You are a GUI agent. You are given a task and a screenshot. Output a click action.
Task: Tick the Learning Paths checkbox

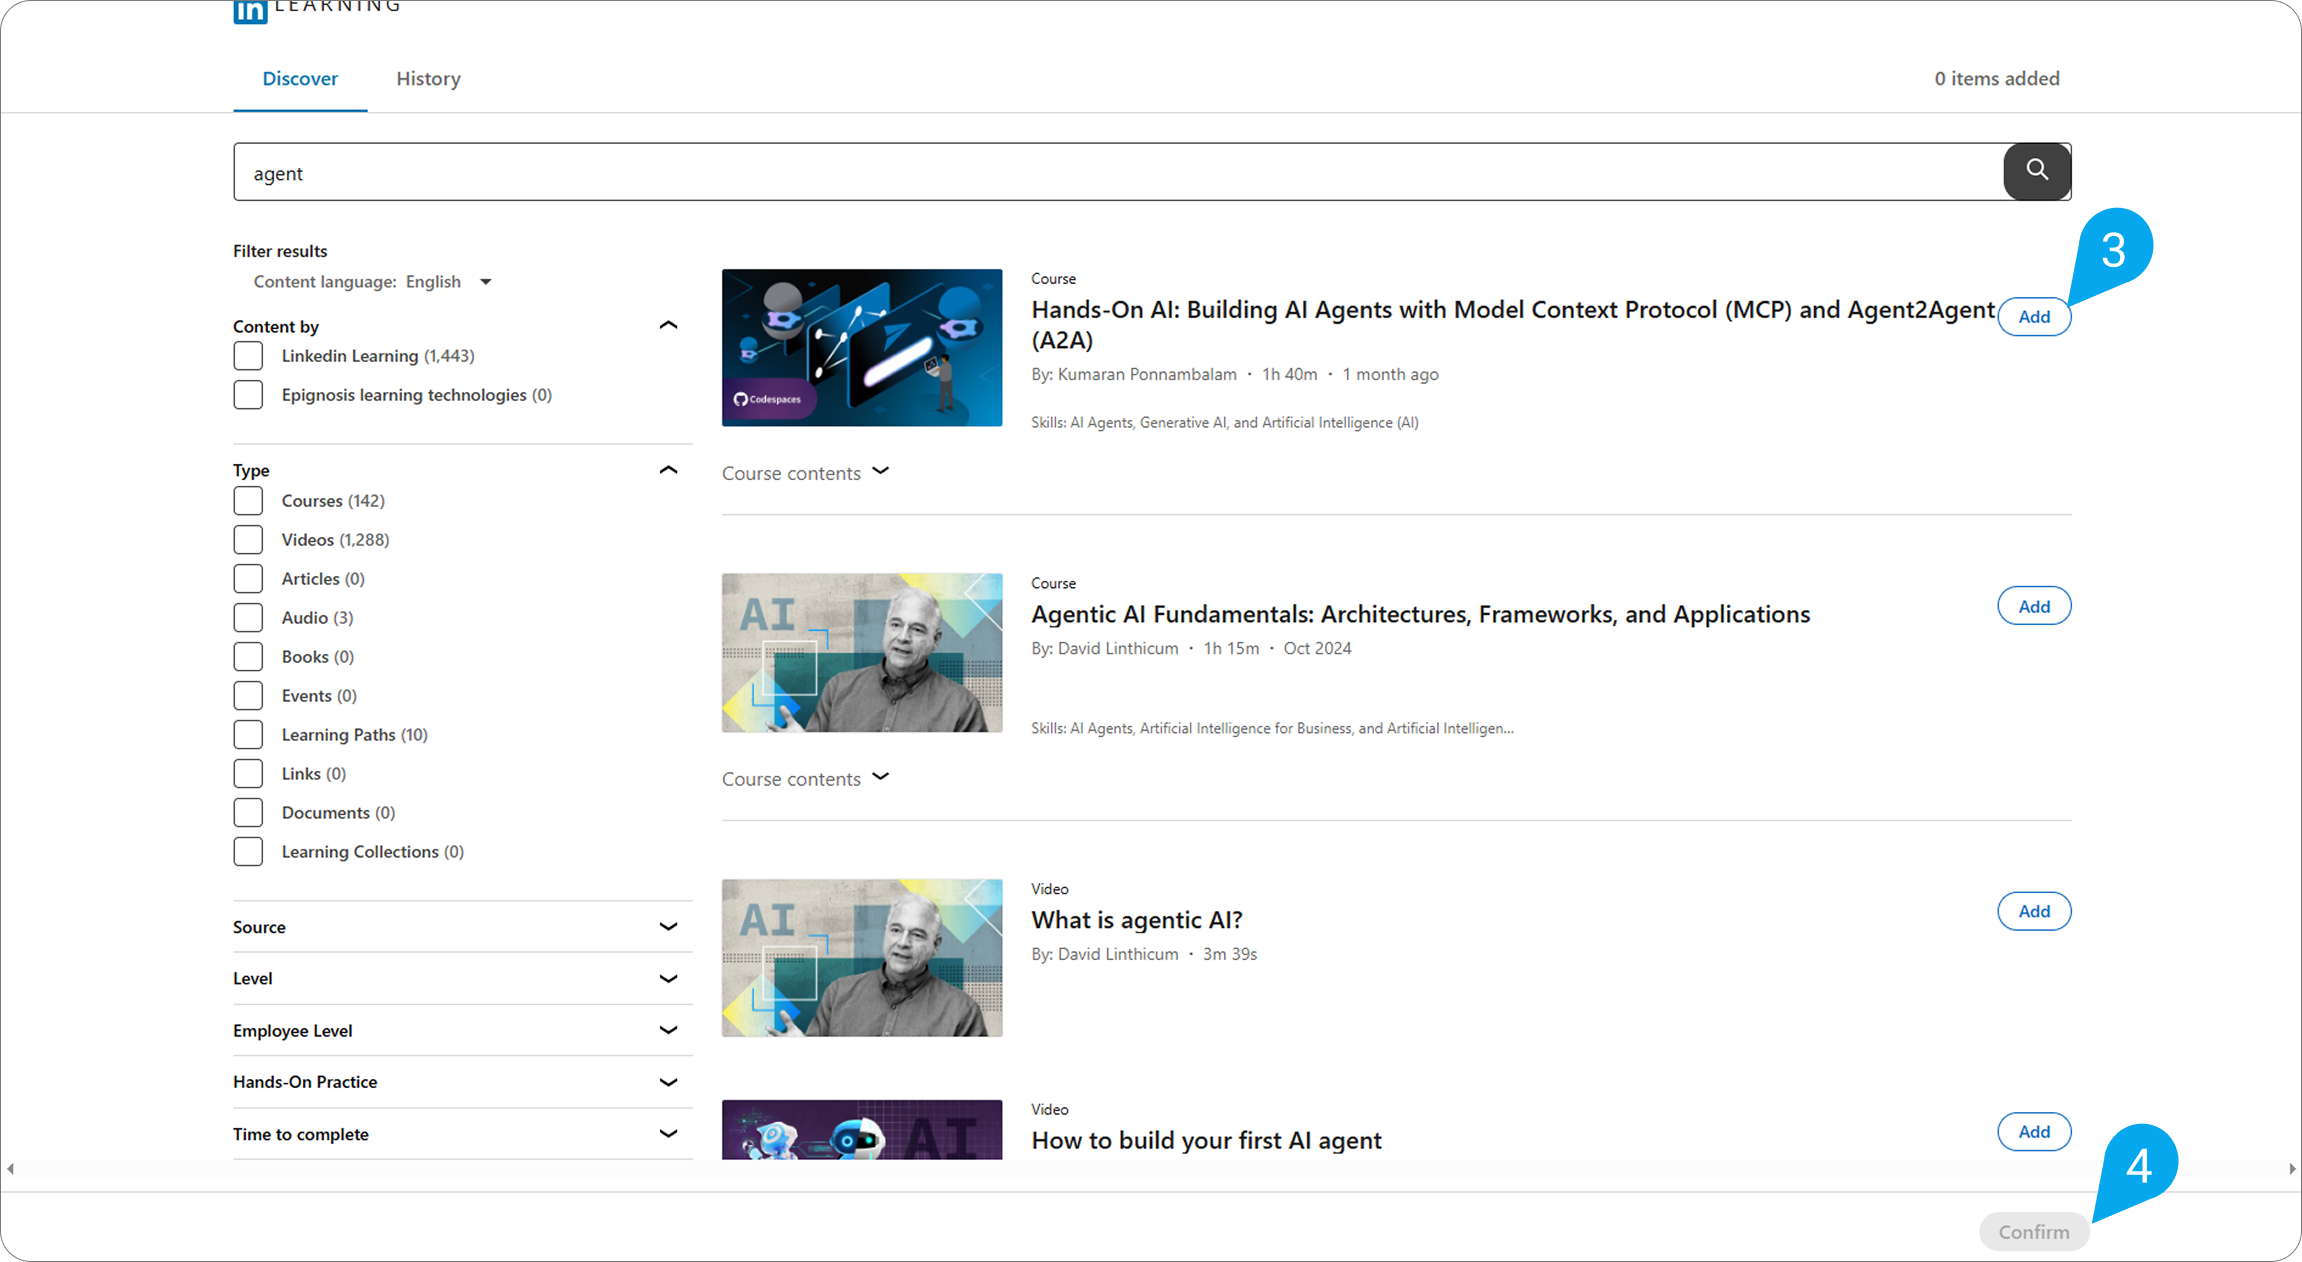pyautogui.click(x=248, y=735)
